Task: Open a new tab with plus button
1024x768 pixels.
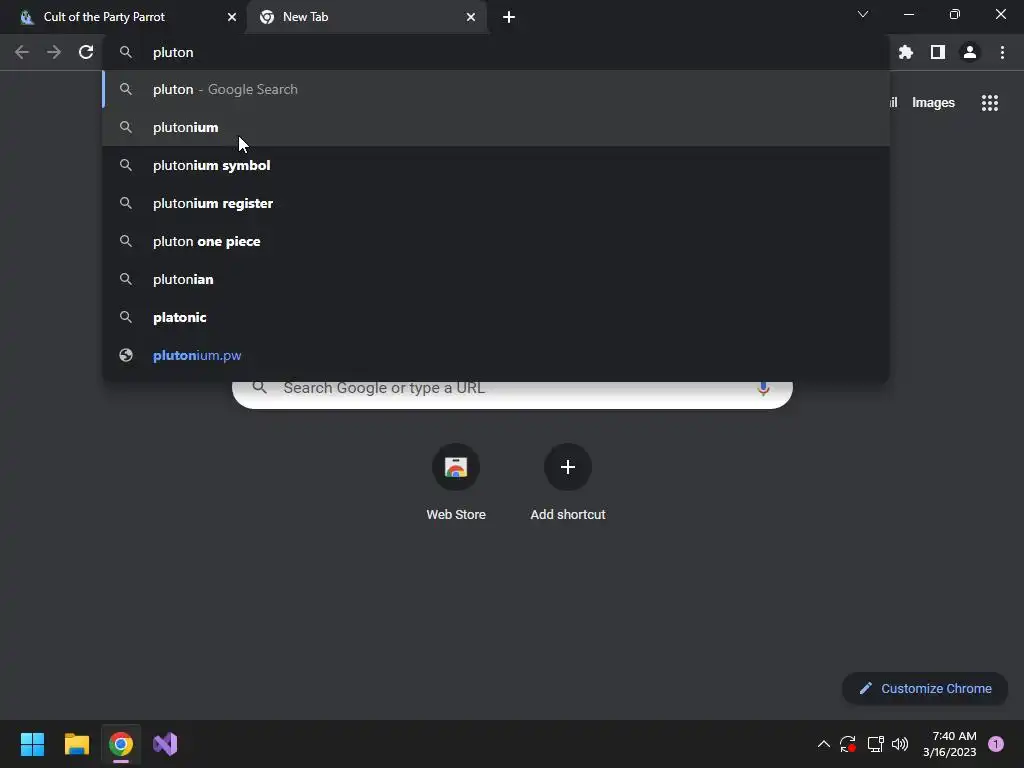Action: (x=509, y=17)
